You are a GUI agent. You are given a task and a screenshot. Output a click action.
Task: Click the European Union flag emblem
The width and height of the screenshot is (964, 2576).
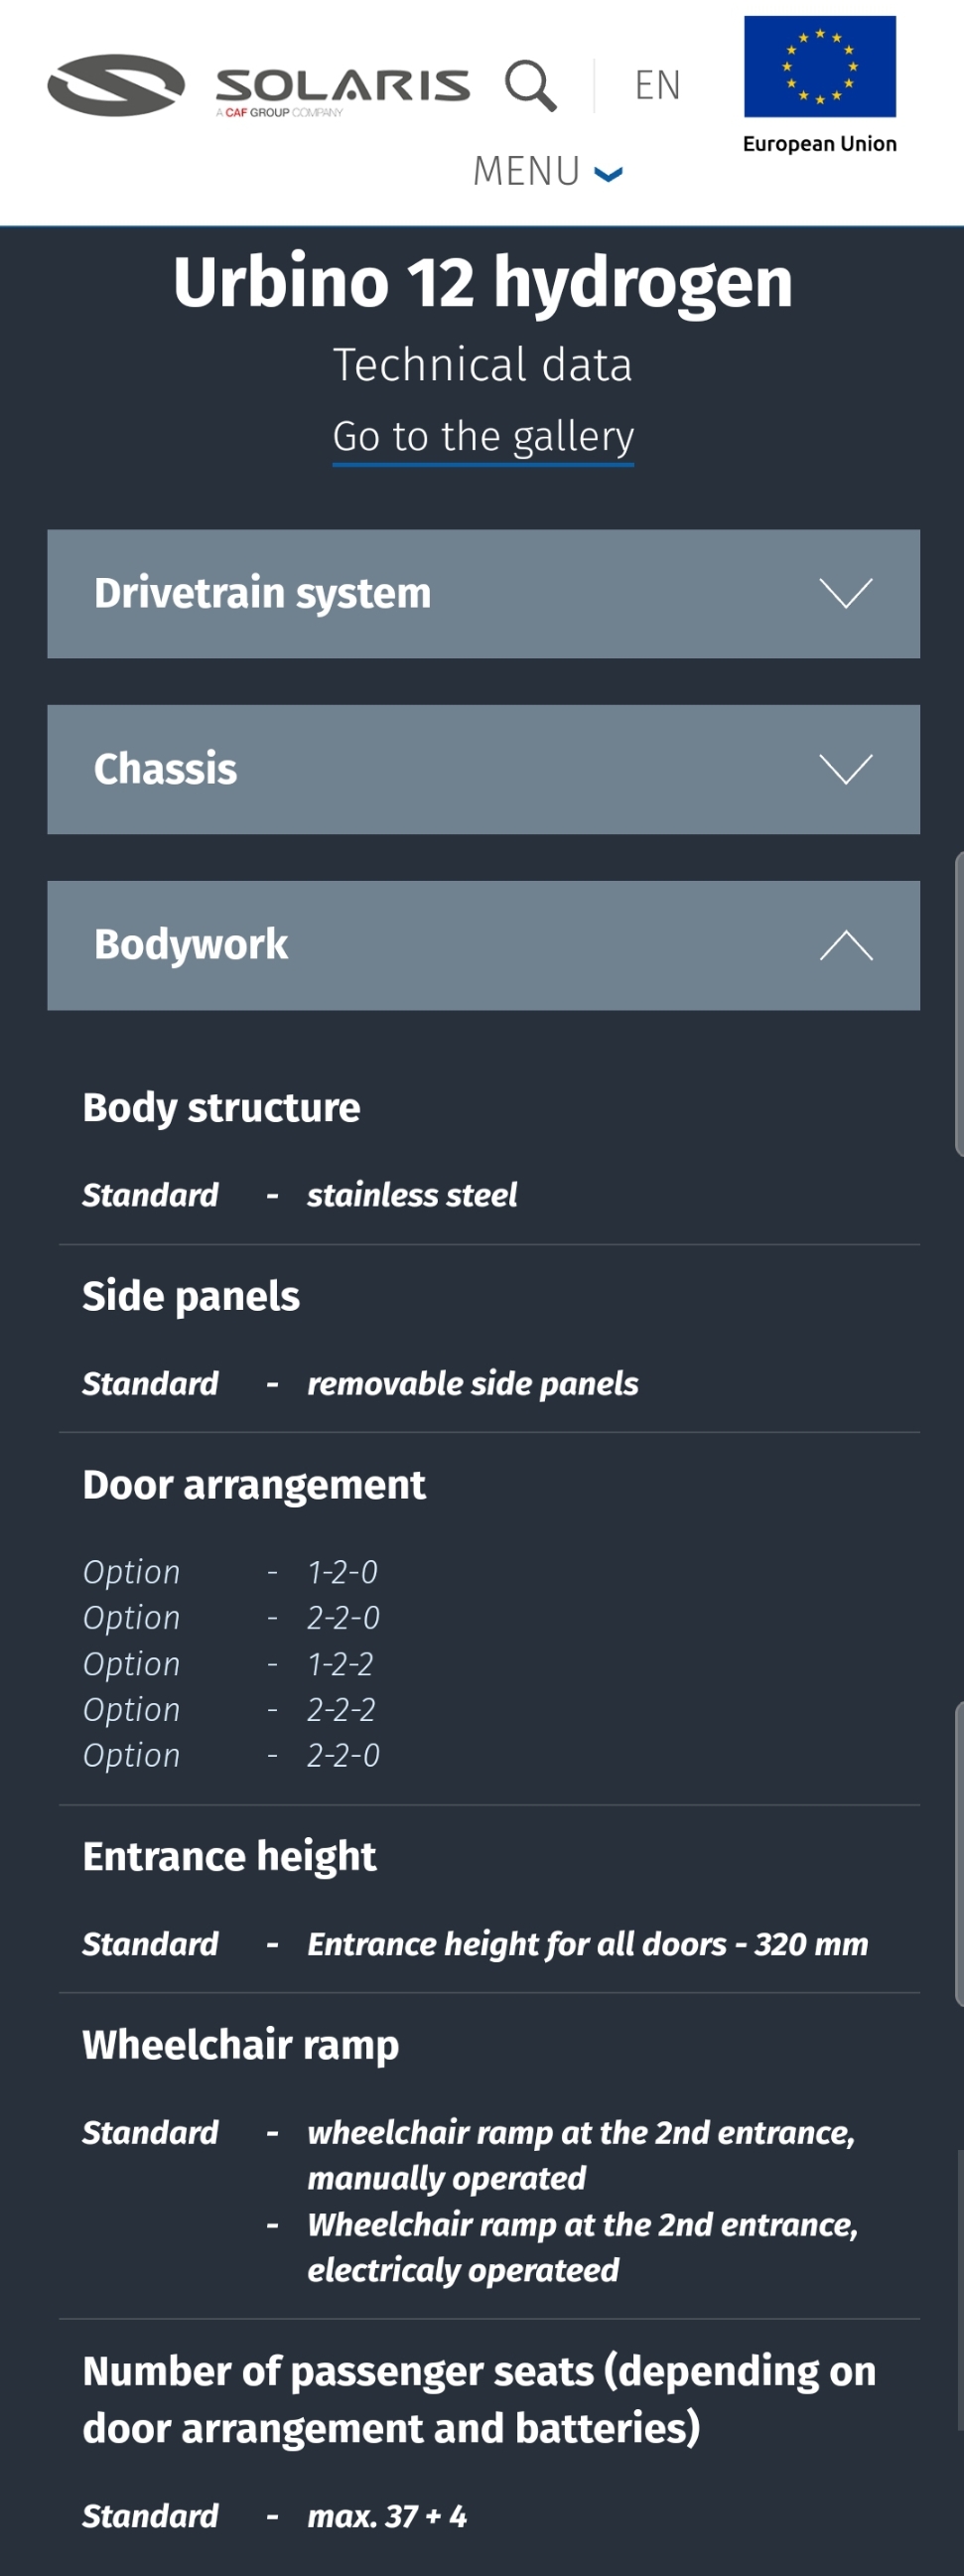819,66
